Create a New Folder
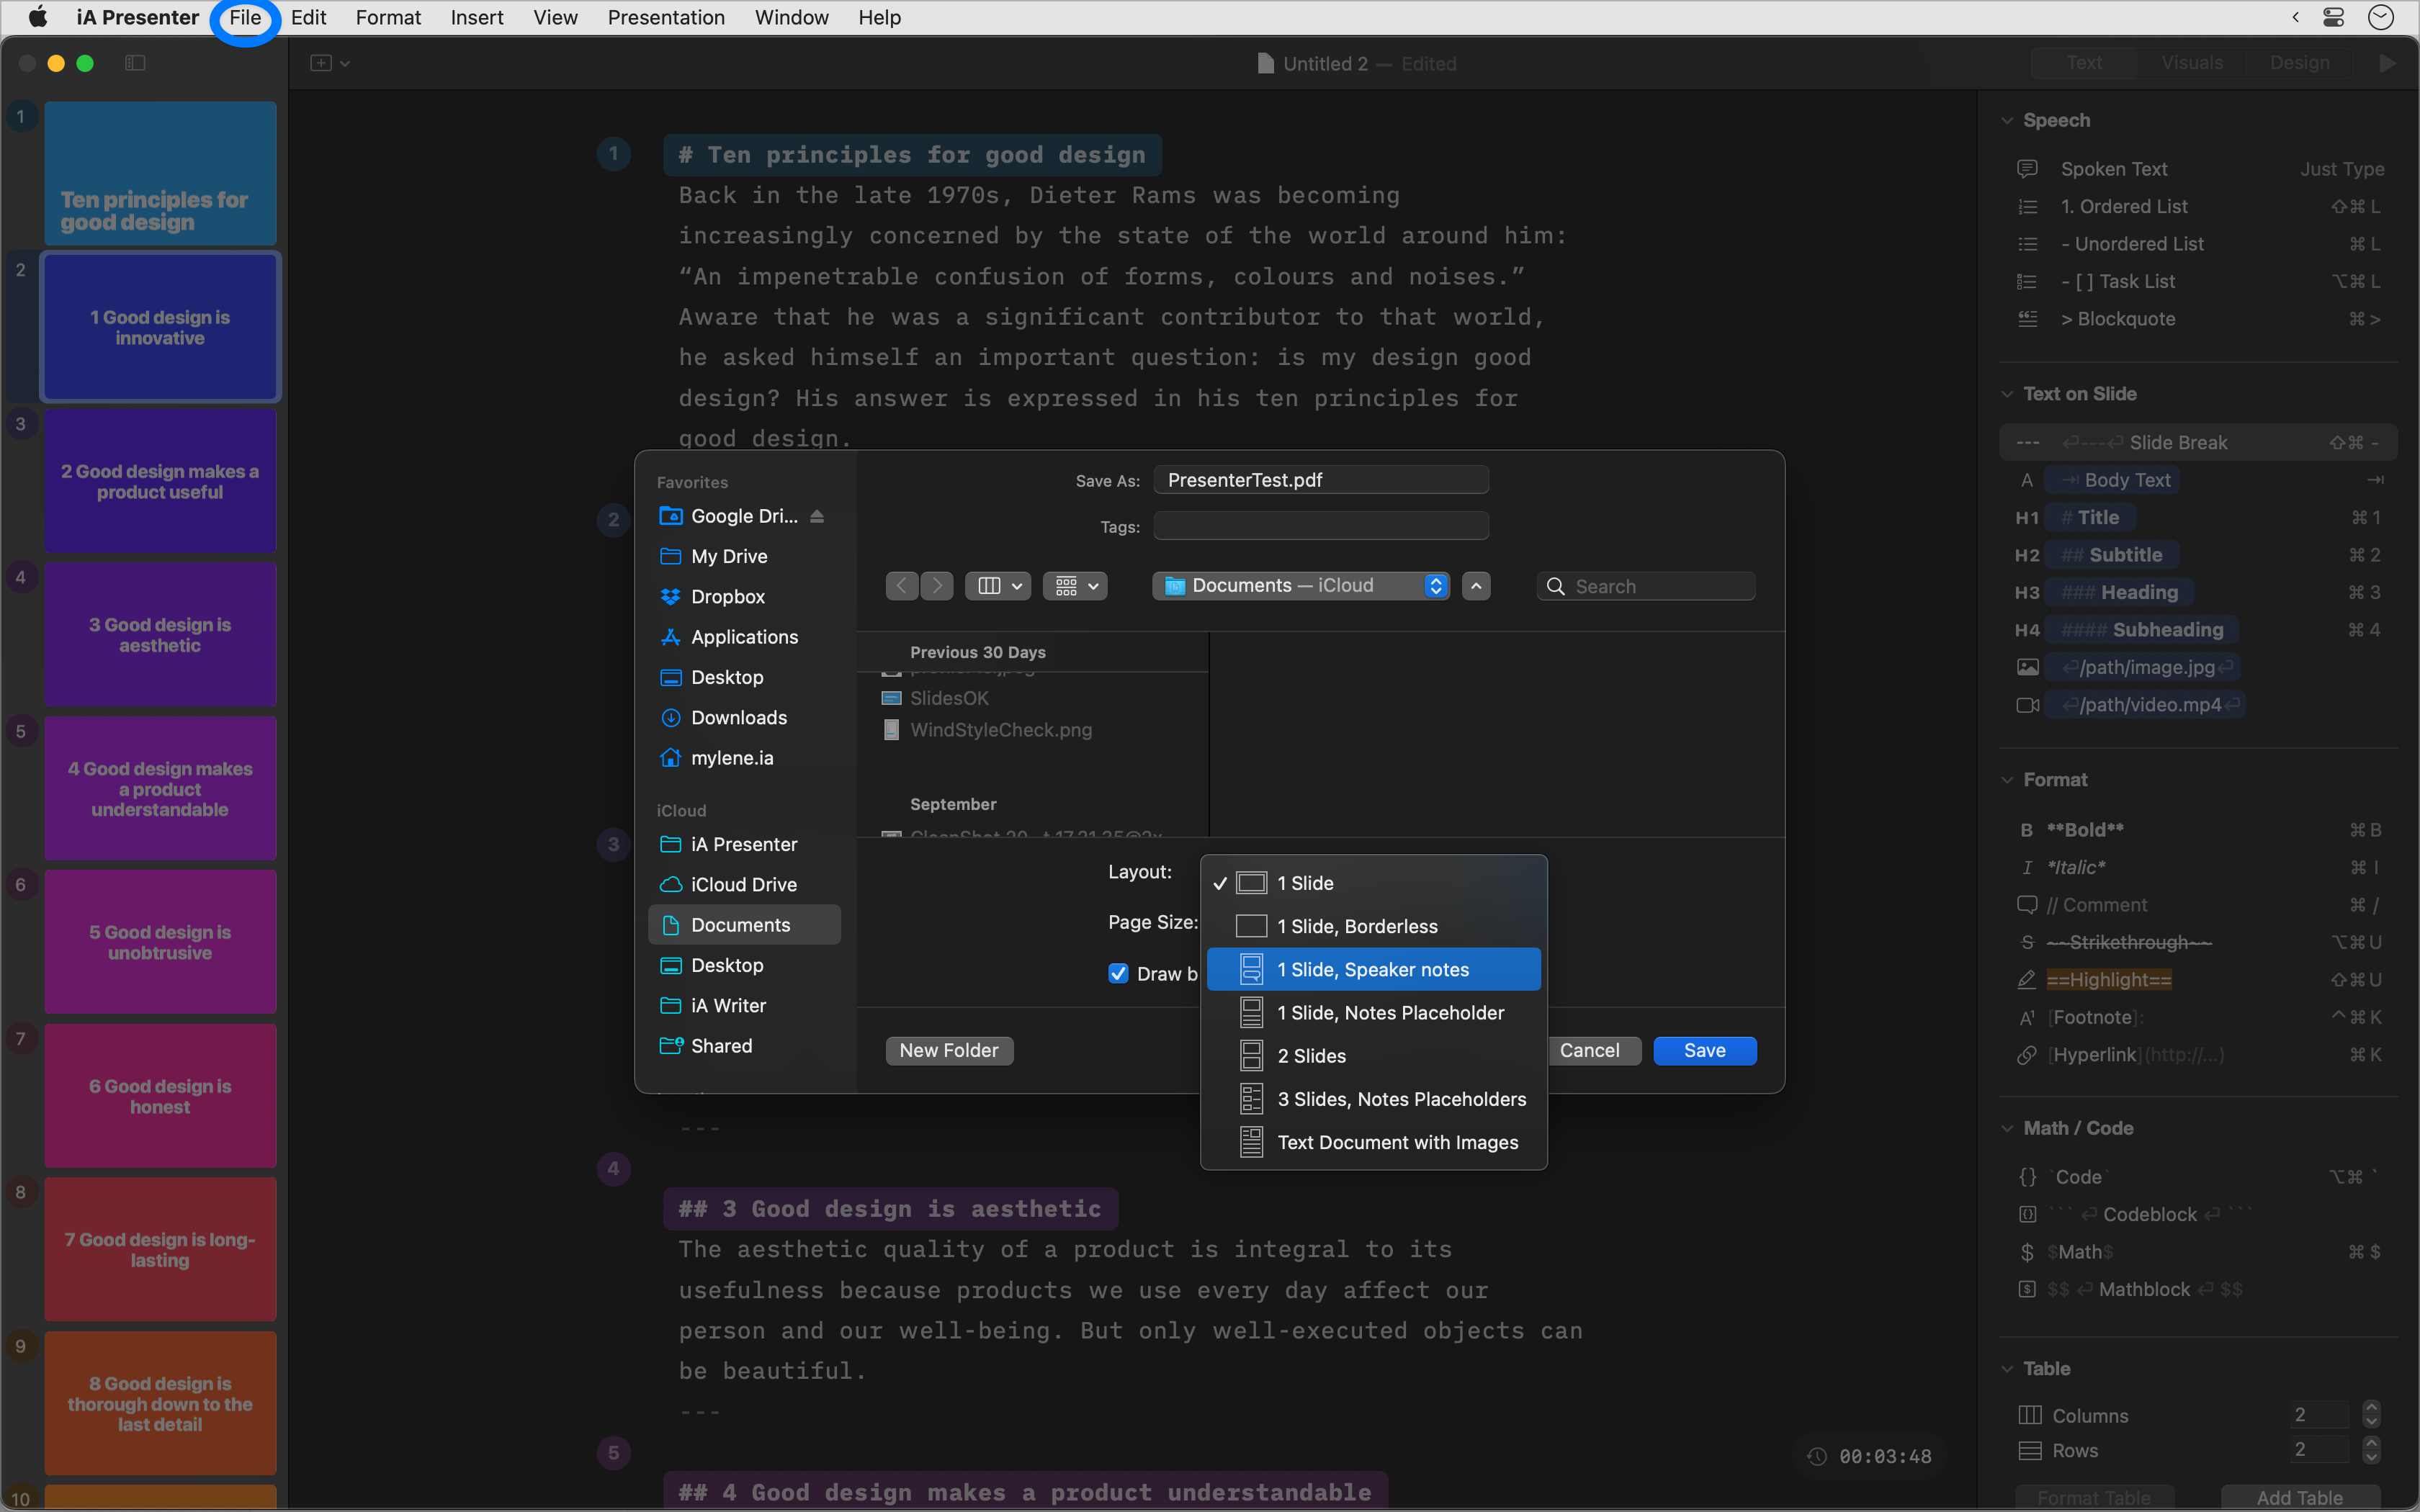This screenshot has width=2420, height=1512. coord(949,1050)
